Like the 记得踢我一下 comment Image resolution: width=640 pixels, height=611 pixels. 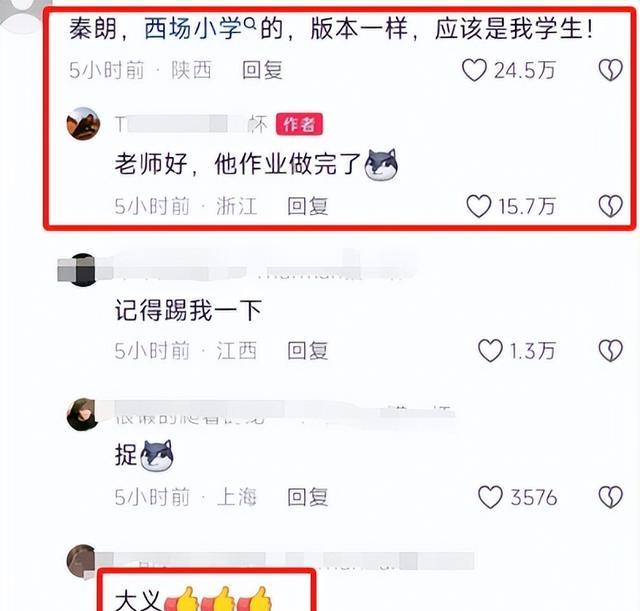pyautogui.click(x=490, y=350)
